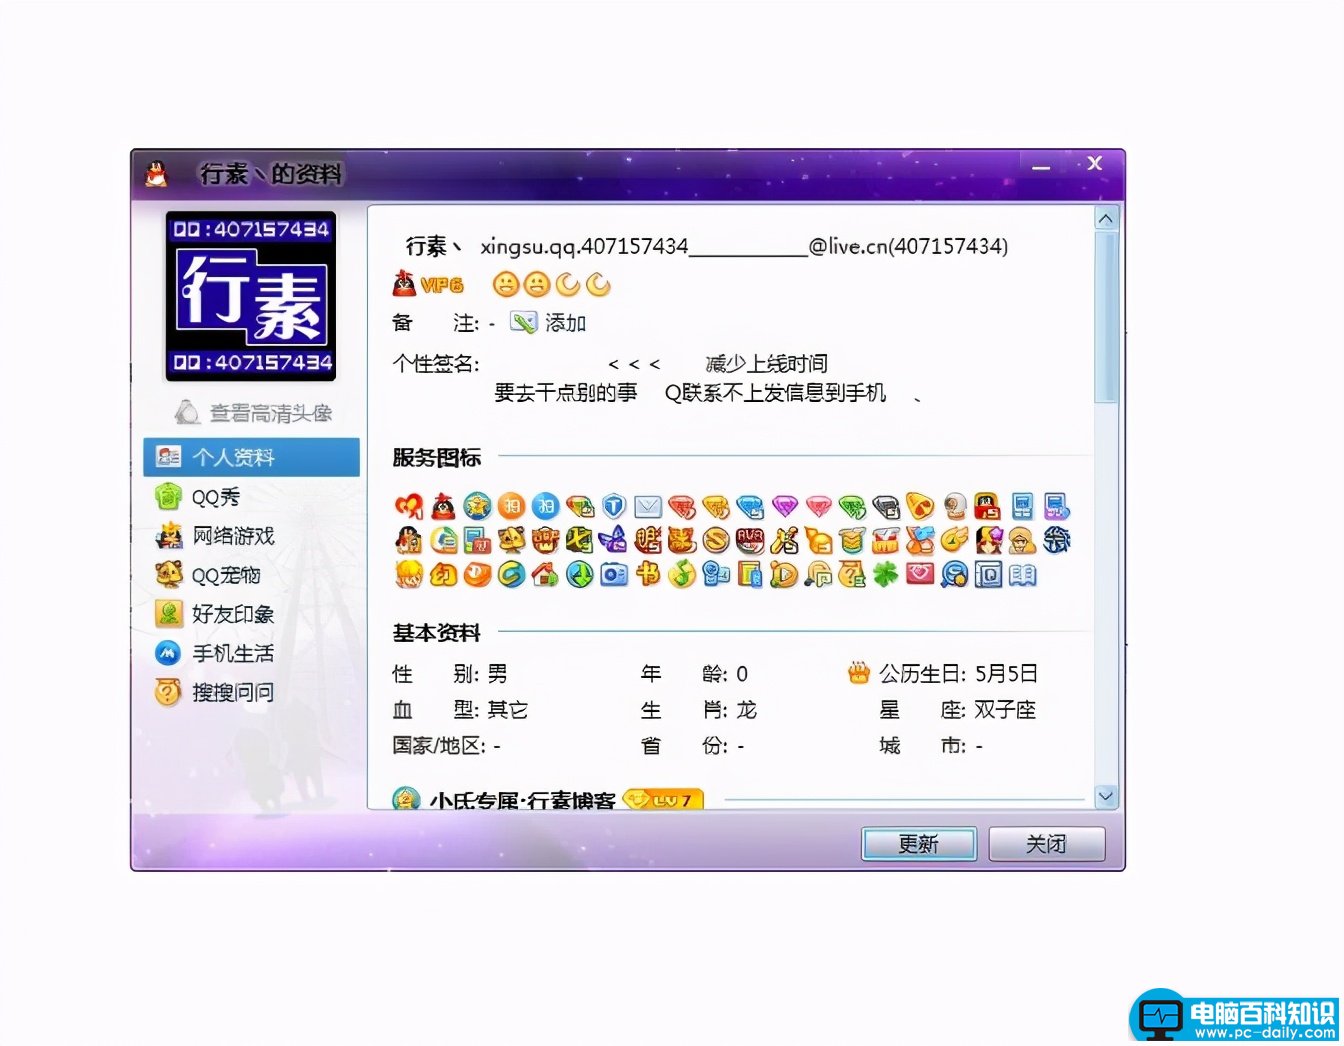Image resolution: width=1344 pixels, height=1046 pixels.
Task: Click the red-hat QQ penguin service icon
Action: coord(443,506)
